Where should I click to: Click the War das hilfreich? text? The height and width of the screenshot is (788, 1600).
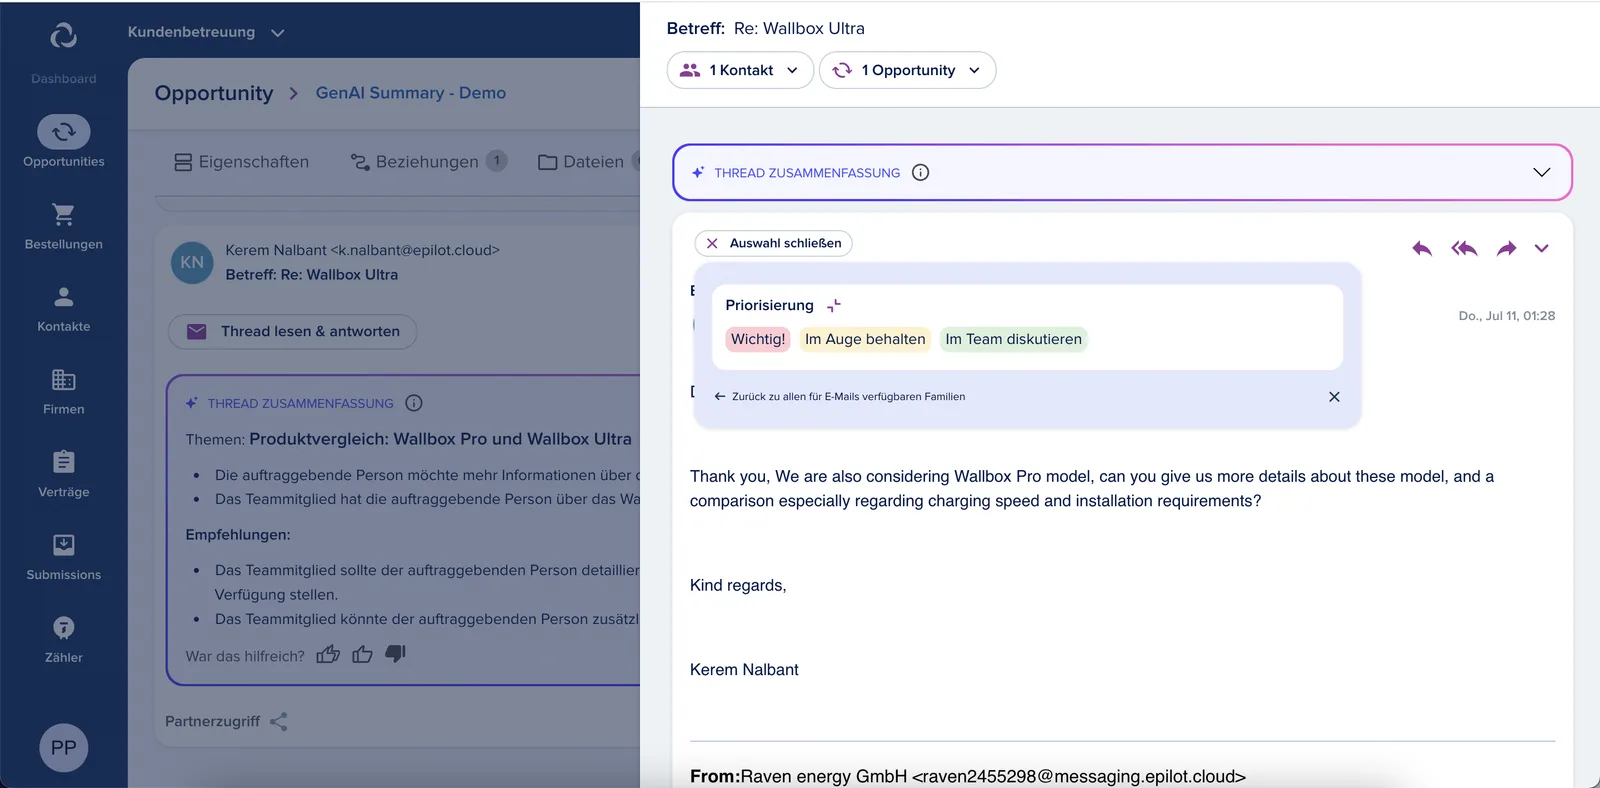coord(245,656)
